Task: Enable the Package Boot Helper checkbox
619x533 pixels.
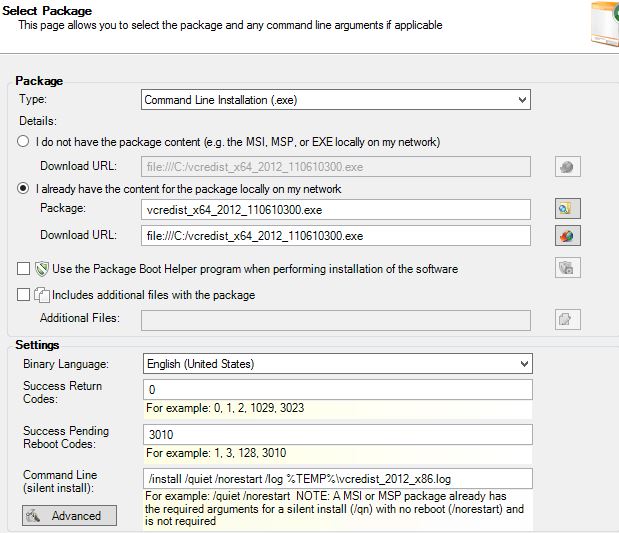Action: (23, 269)
